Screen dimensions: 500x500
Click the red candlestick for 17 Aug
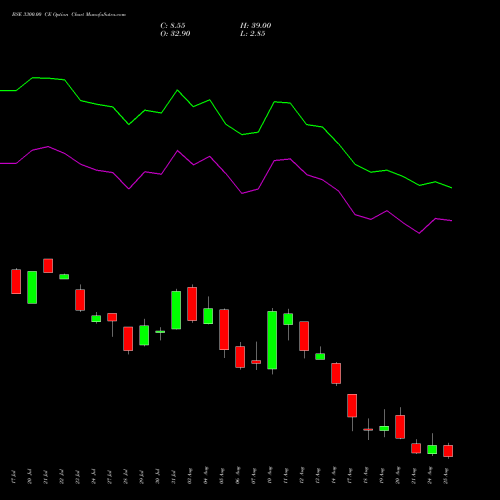pyautogui.click(x=352, y=406)
